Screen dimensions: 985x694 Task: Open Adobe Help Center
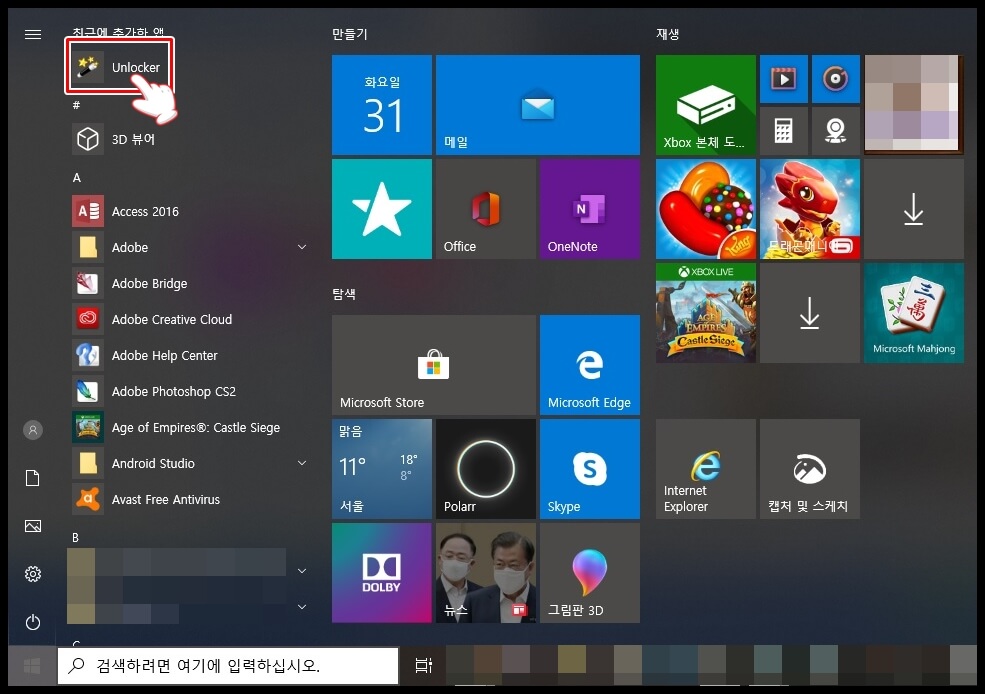coord(188,355)
